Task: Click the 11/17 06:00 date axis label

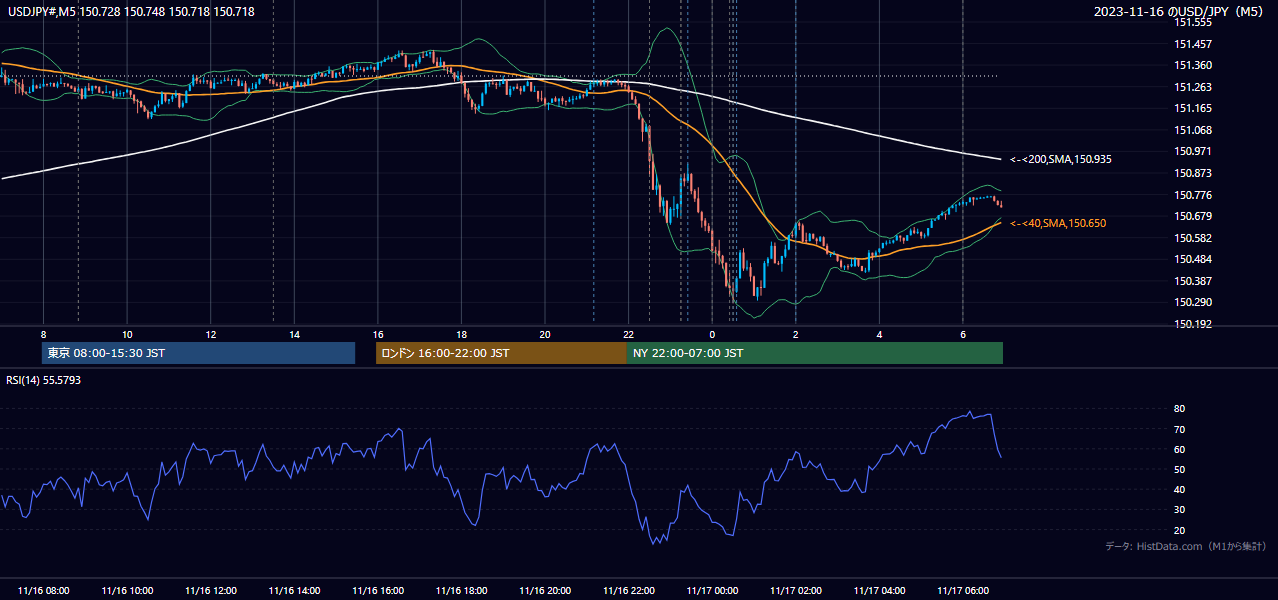Action: click(963, 590)
